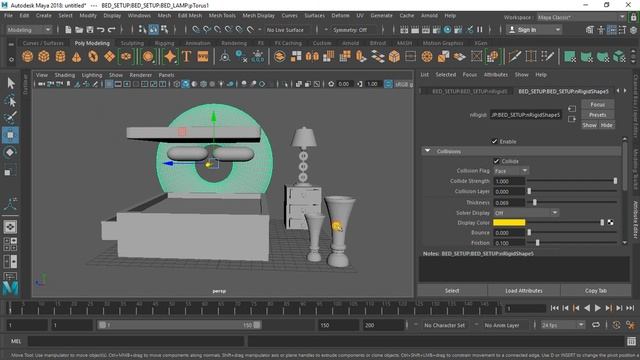Viewport: 640px width, 360px height.
Task: Switch to the Sculpting shelf tab
Action: click(132, 43)
